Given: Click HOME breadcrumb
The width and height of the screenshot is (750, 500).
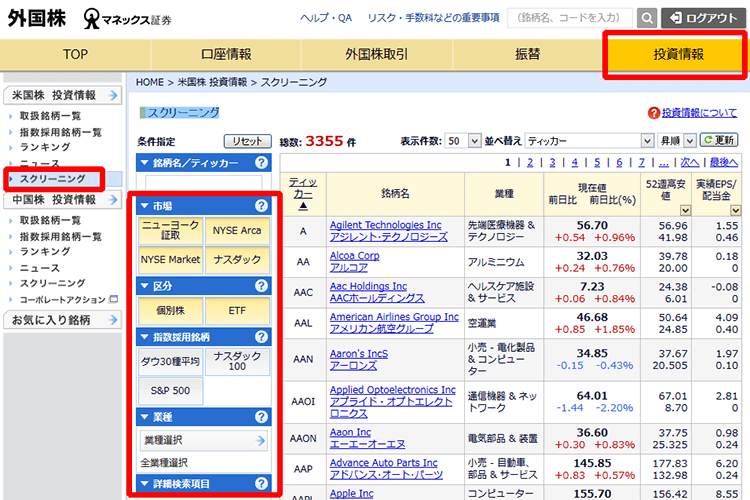Looking at the screenshot, I should pyautogui.click(x=150, y=82).
